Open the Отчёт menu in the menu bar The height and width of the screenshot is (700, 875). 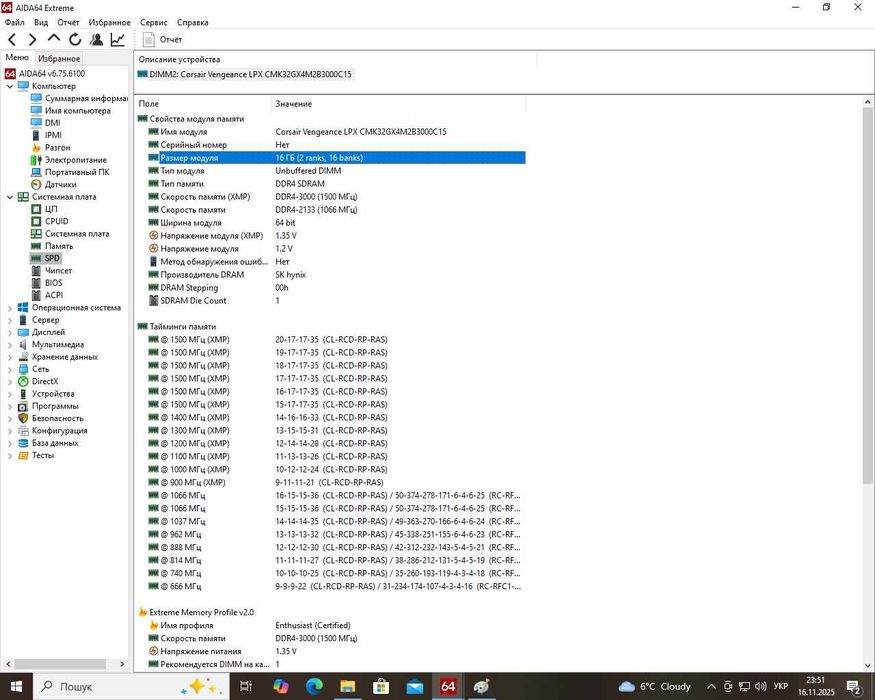click(68, 22)
